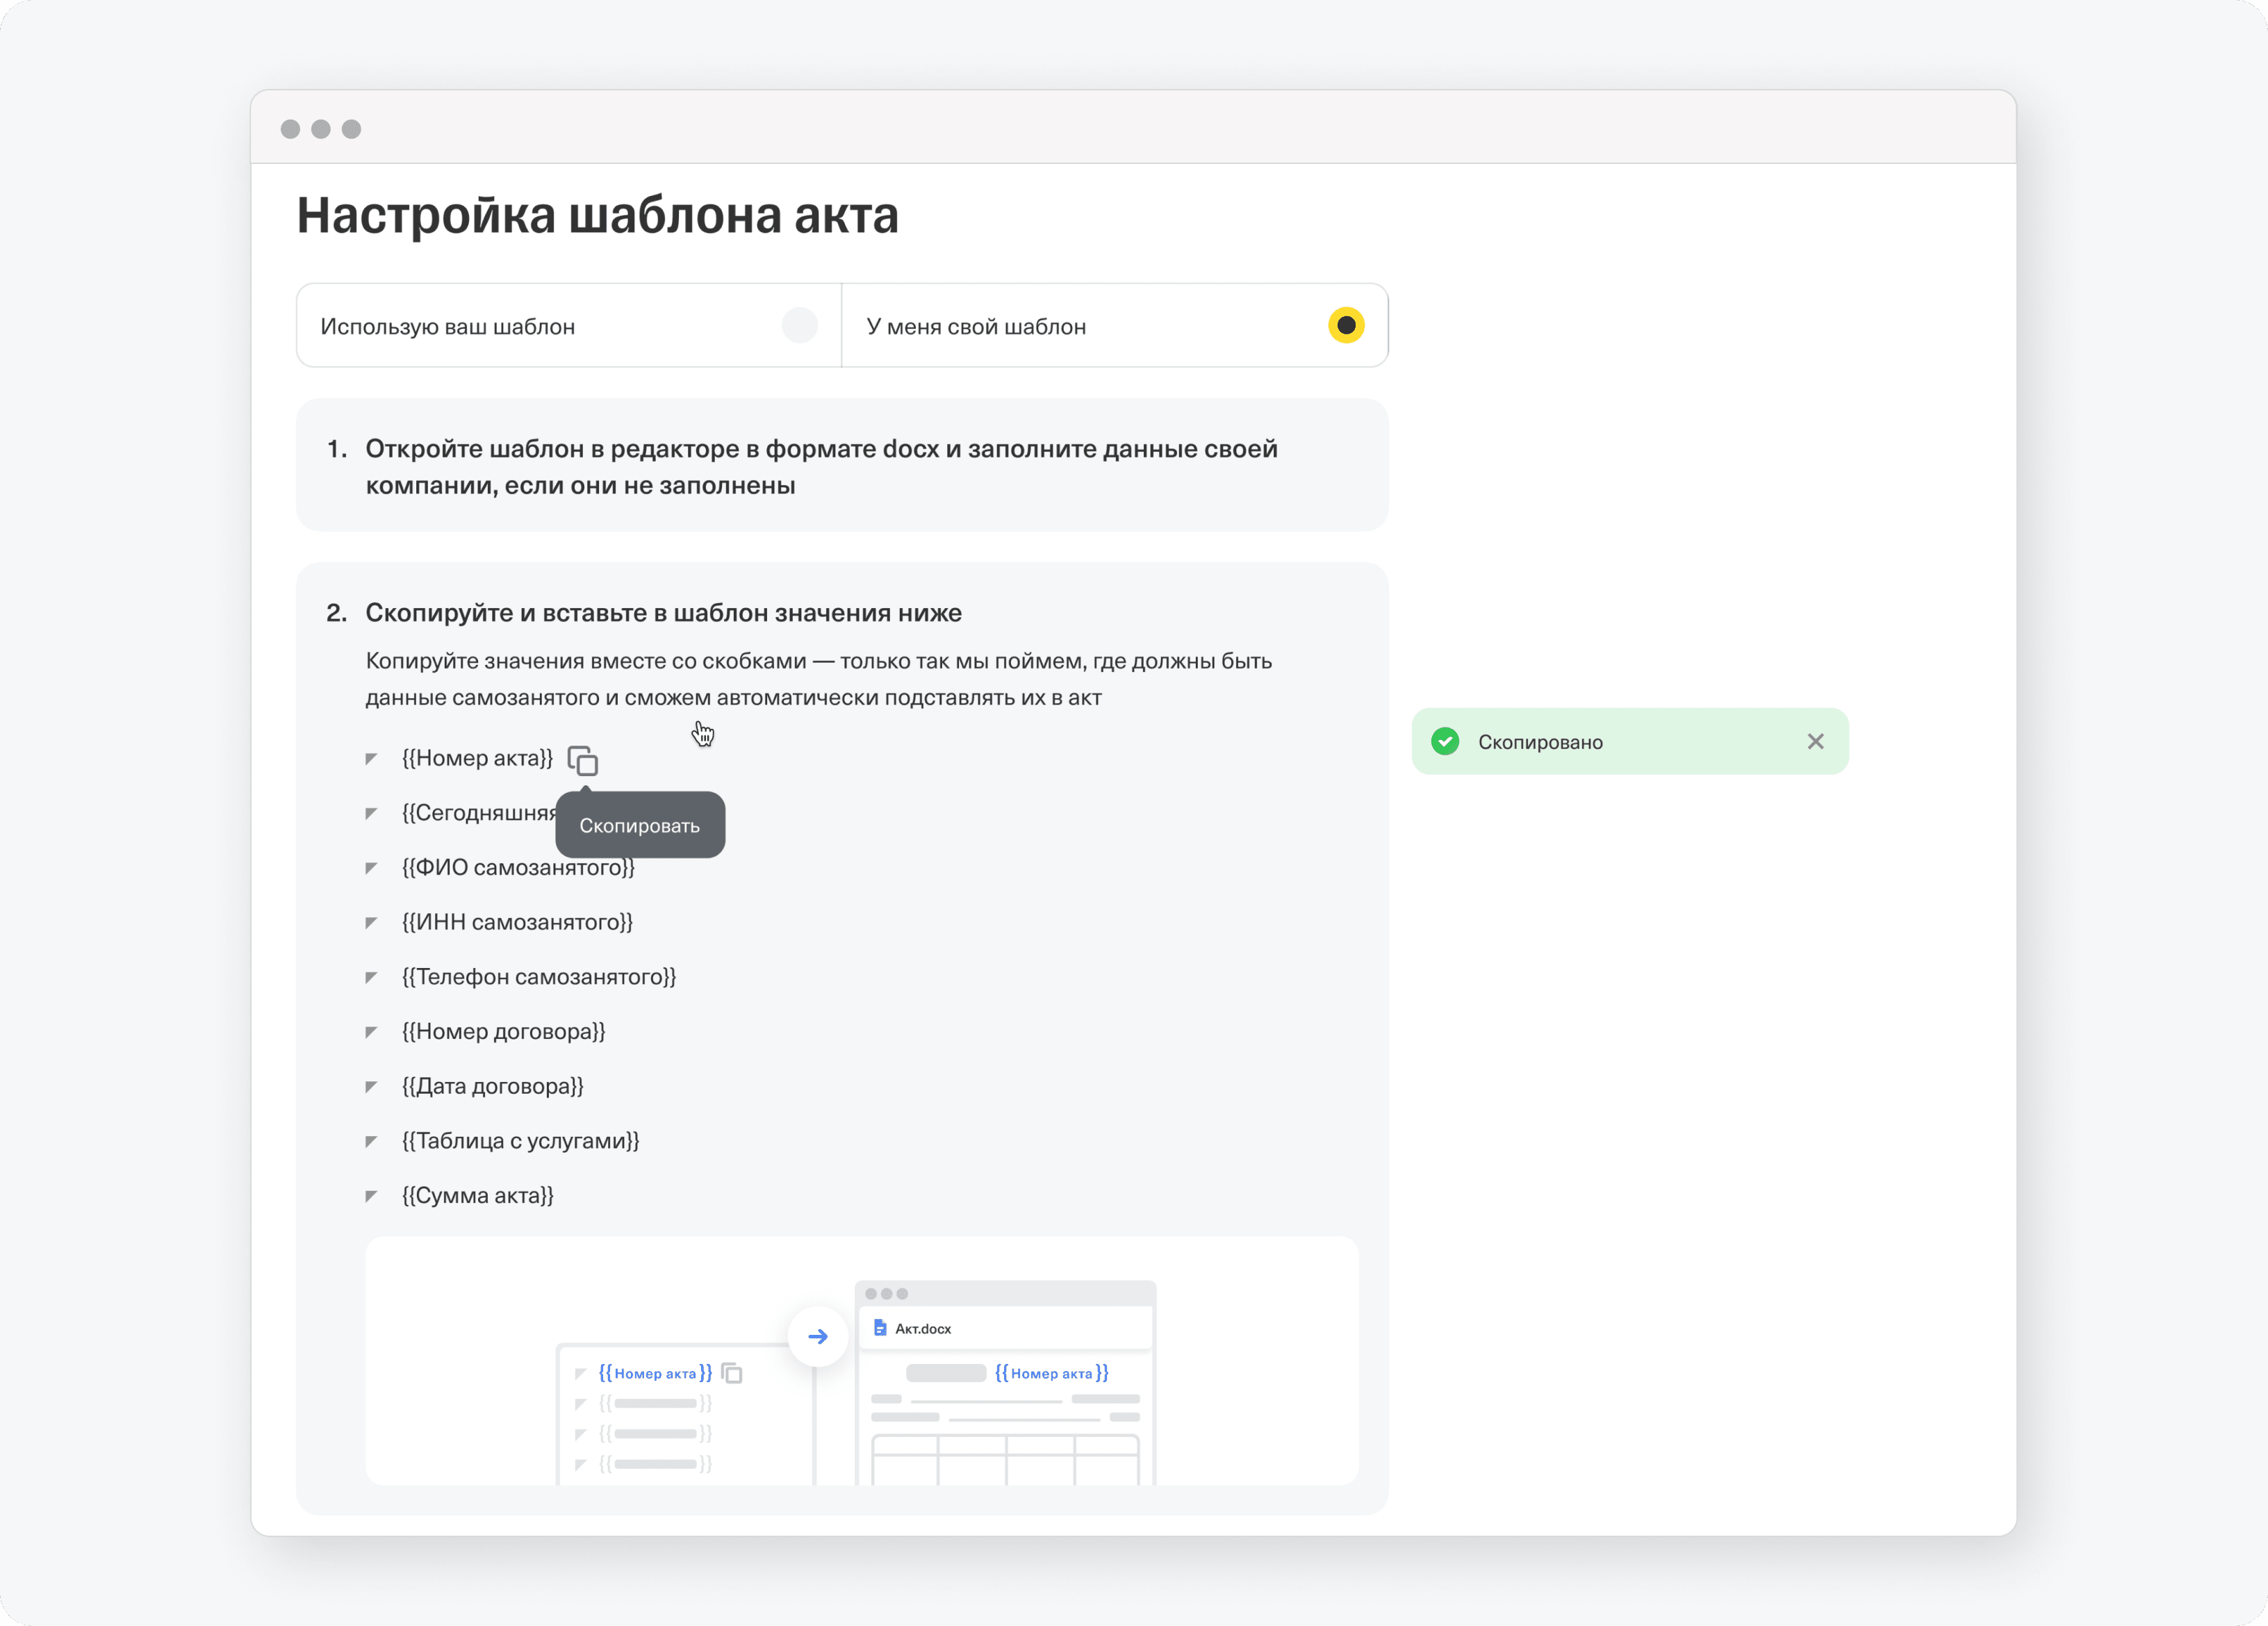The height and width of the screenshot is (1626, 2268).
Task: Click the {{Таблица с услугами}} placeholder value
Action: 520,1141
